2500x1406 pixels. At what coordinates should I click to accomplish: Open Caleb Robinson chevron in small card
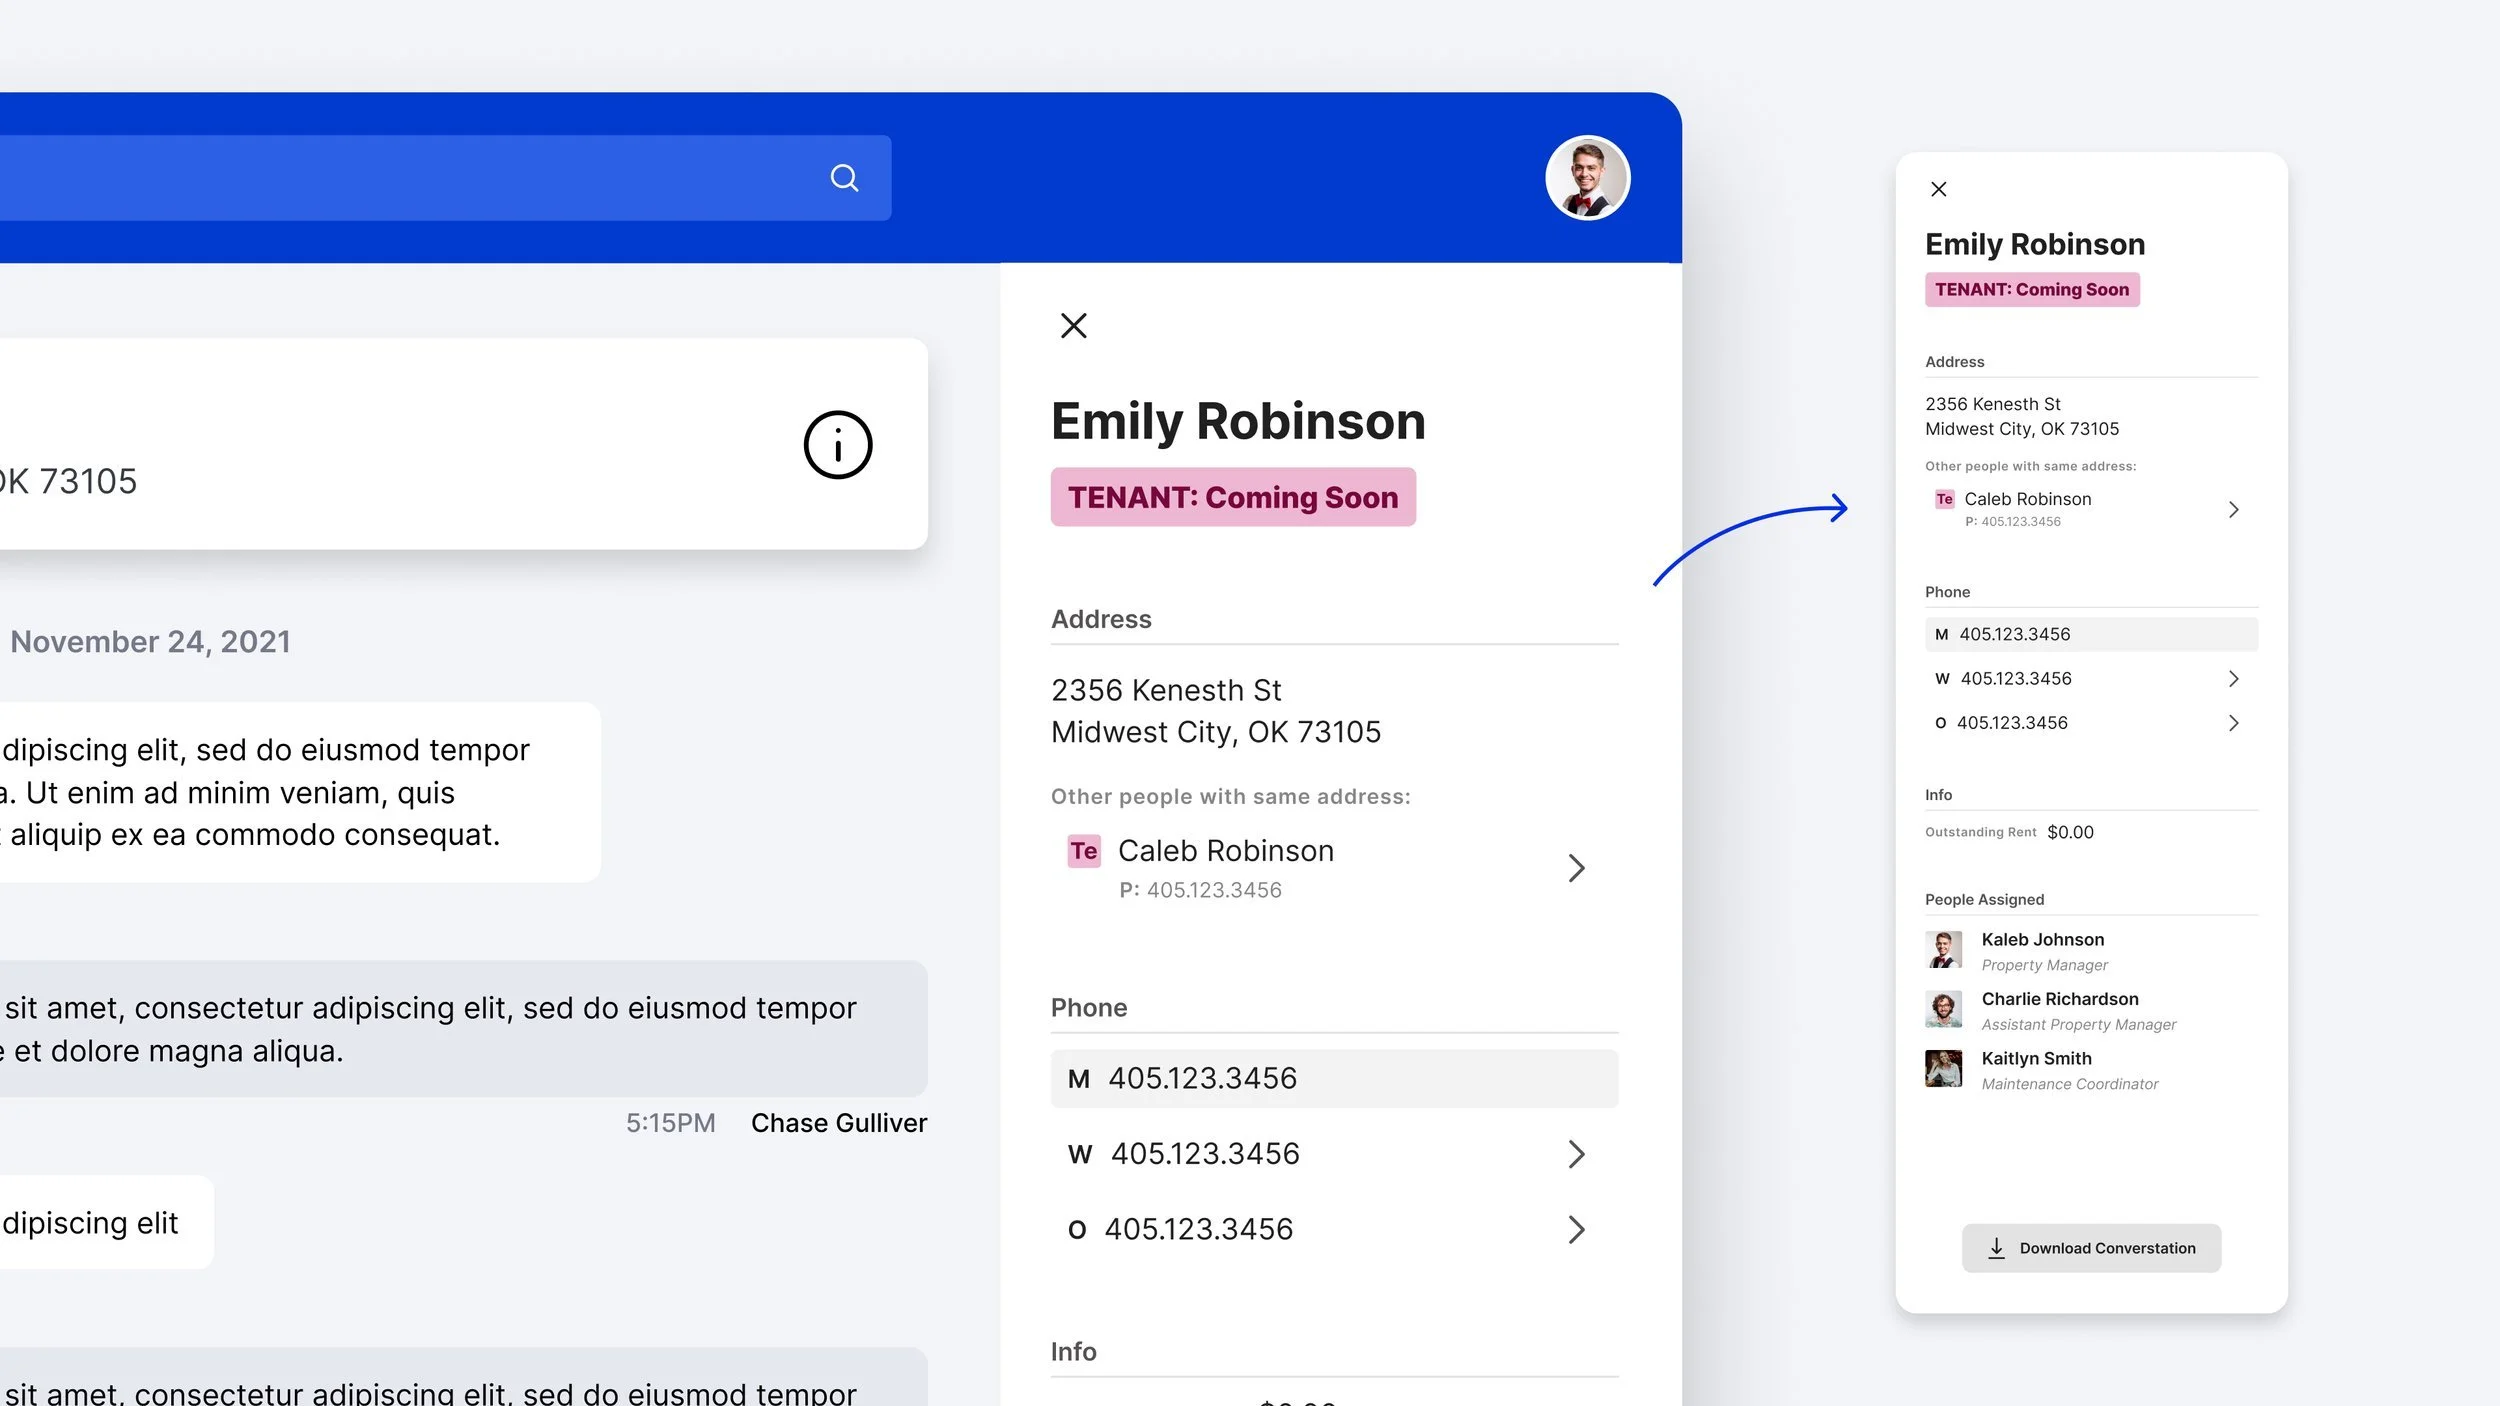click(x=2233, y=510)
